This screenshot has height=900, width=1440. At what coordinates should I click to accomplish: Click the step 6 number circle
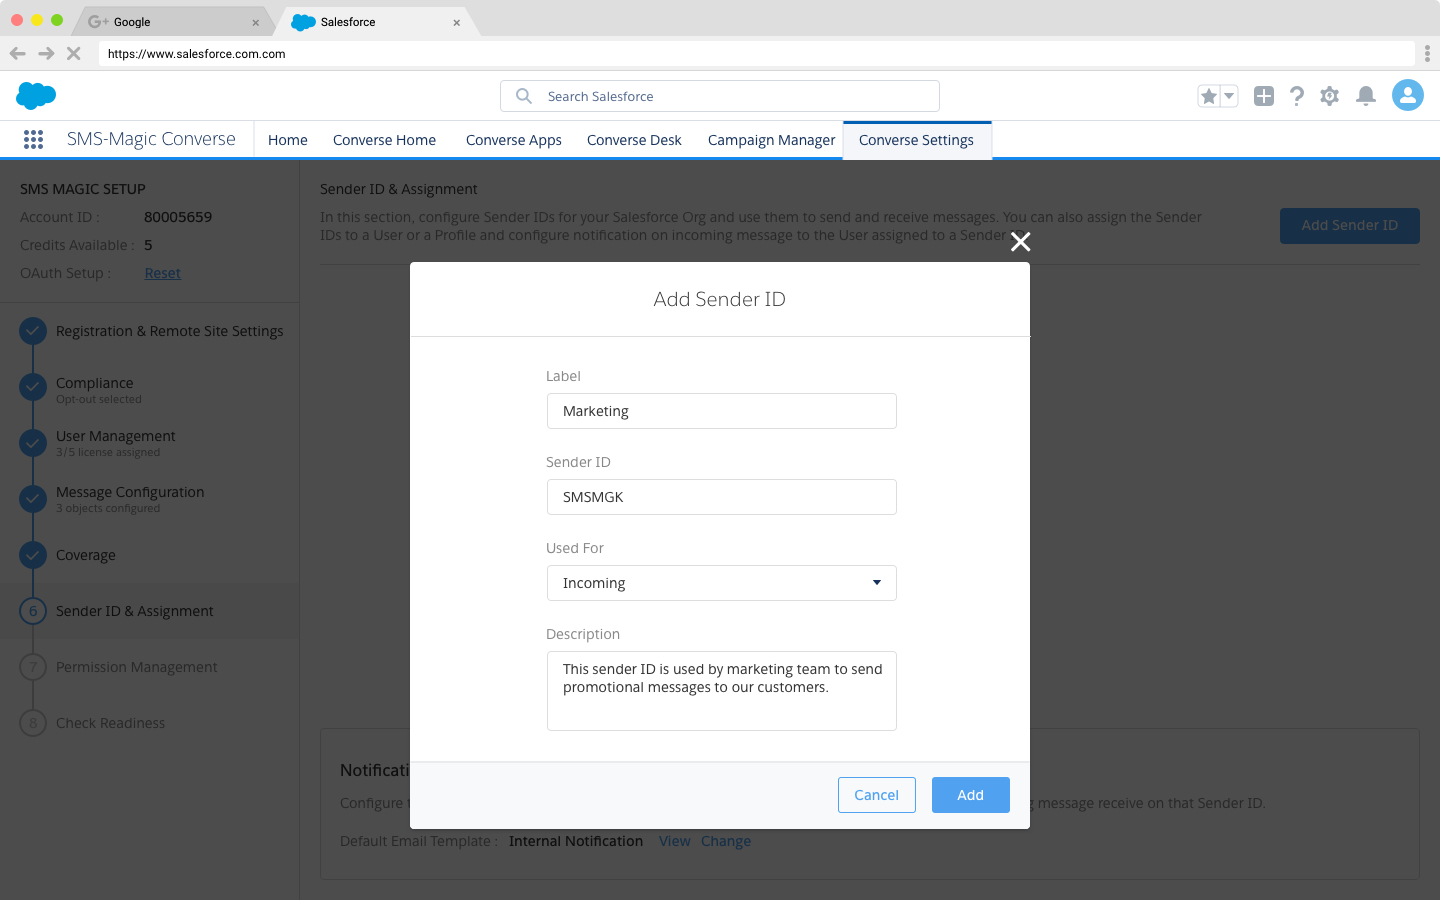click(x=33, y=611)
